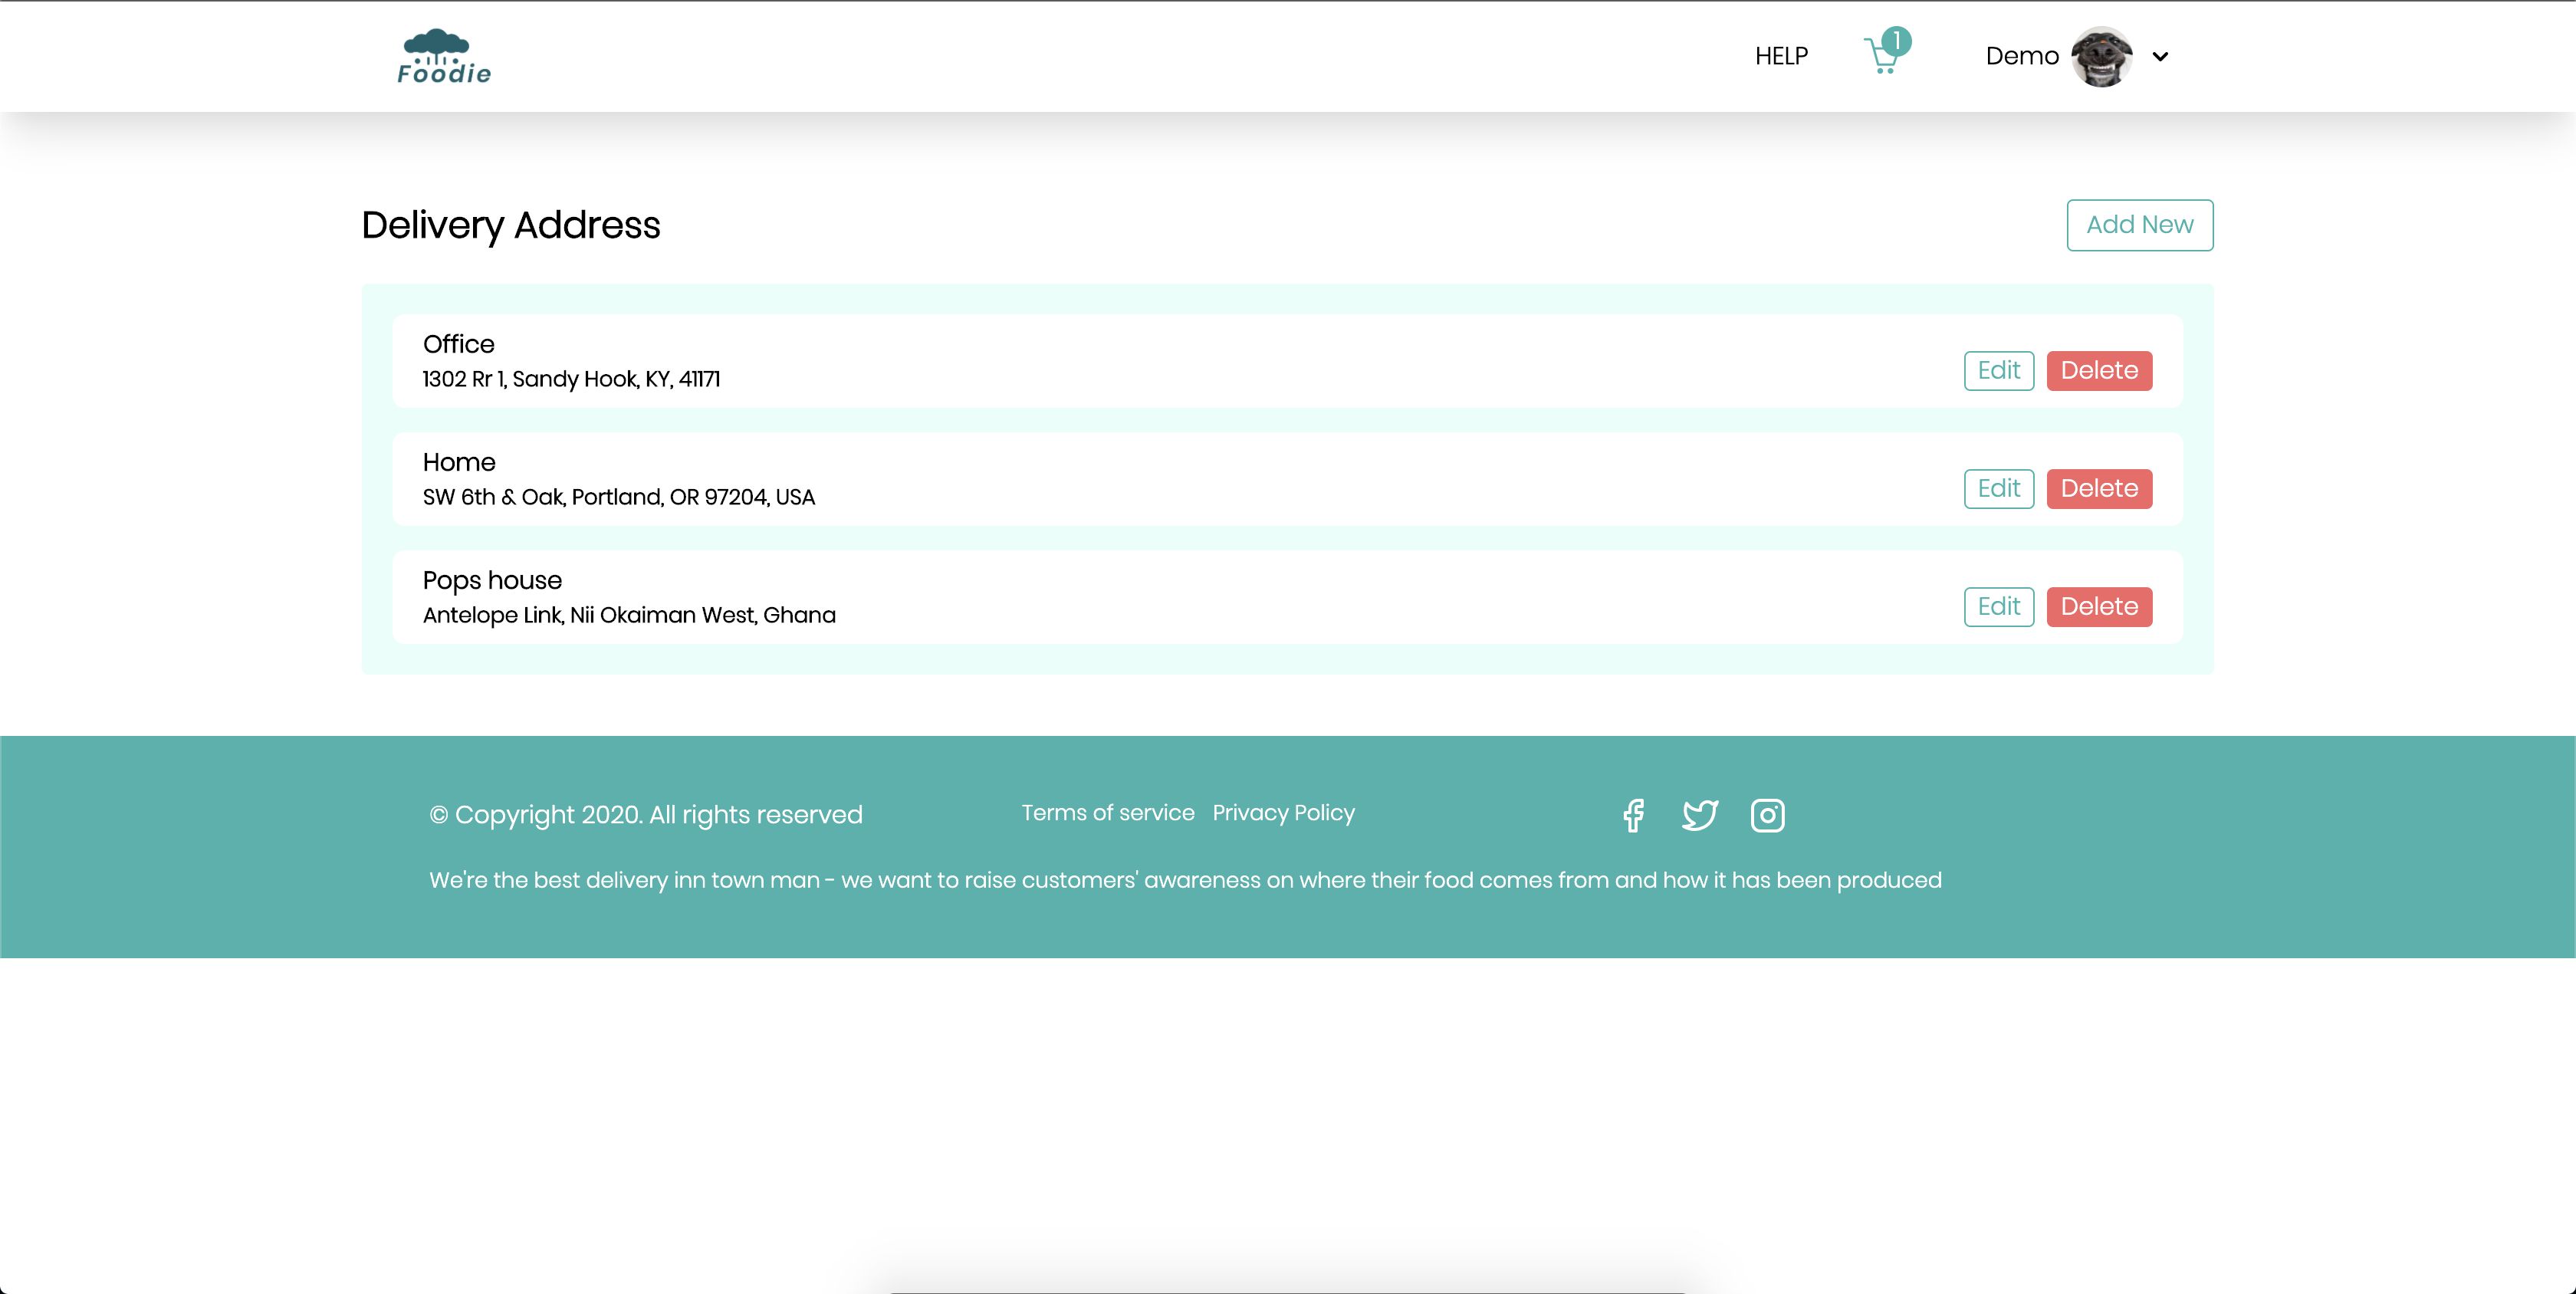This screenshot has width=2576, height=1294.
Task: Visit the Twitter profile icon
Action: click(1699, 816)
